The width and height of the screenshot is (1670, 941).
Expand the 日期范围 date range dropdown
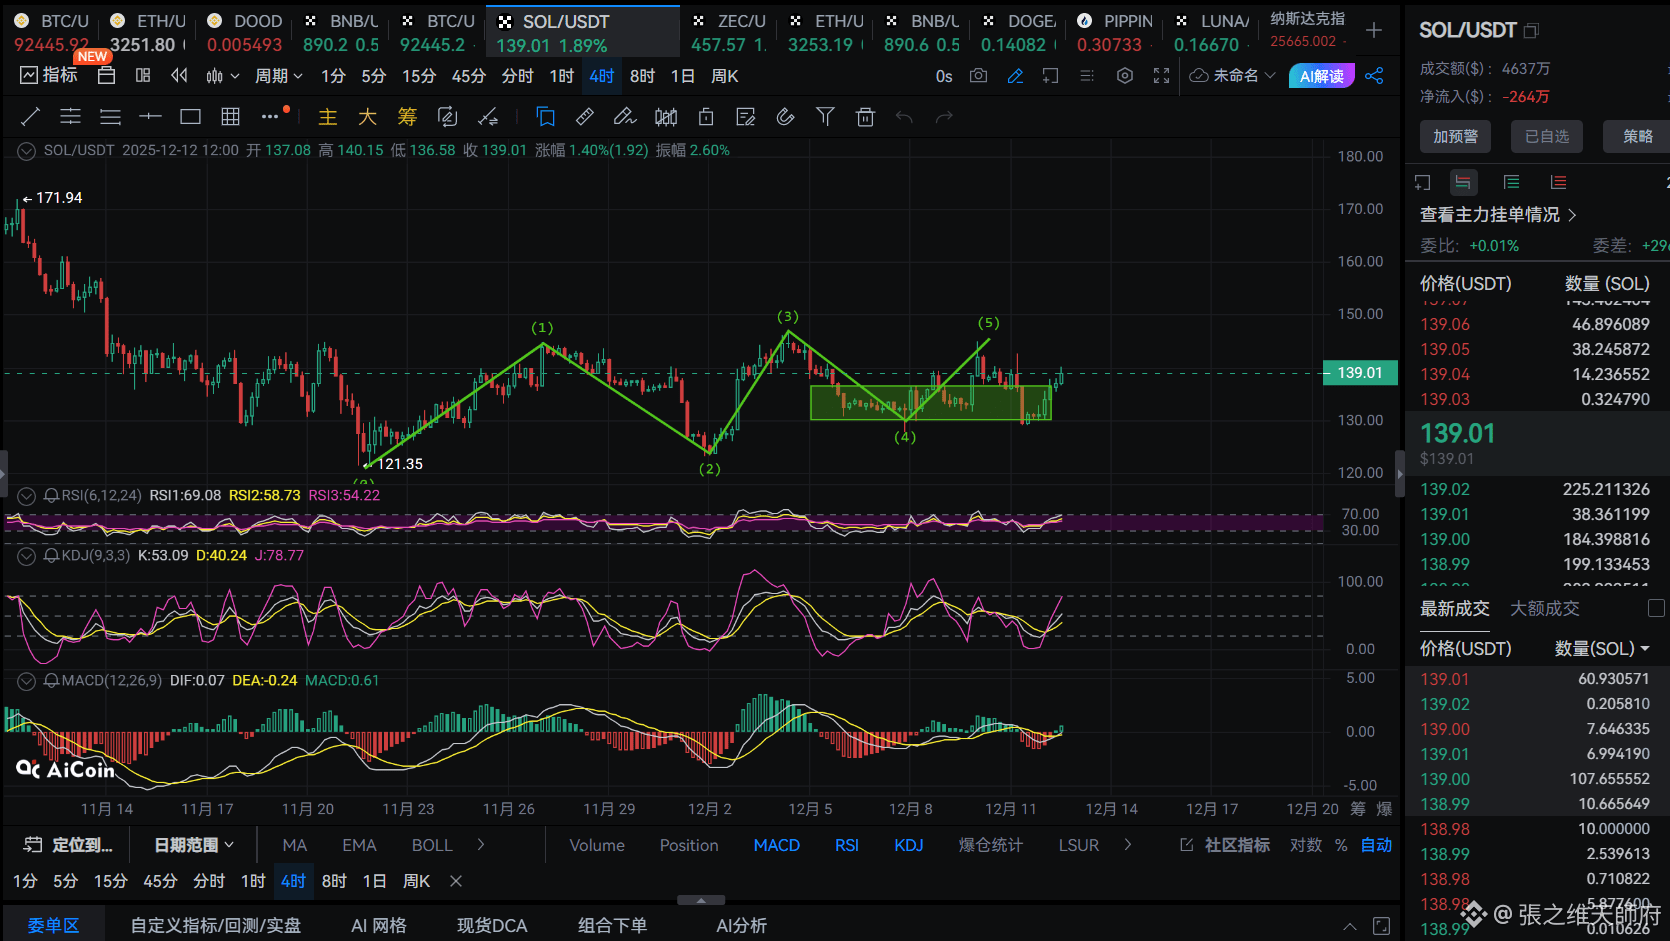pos(194,845)
